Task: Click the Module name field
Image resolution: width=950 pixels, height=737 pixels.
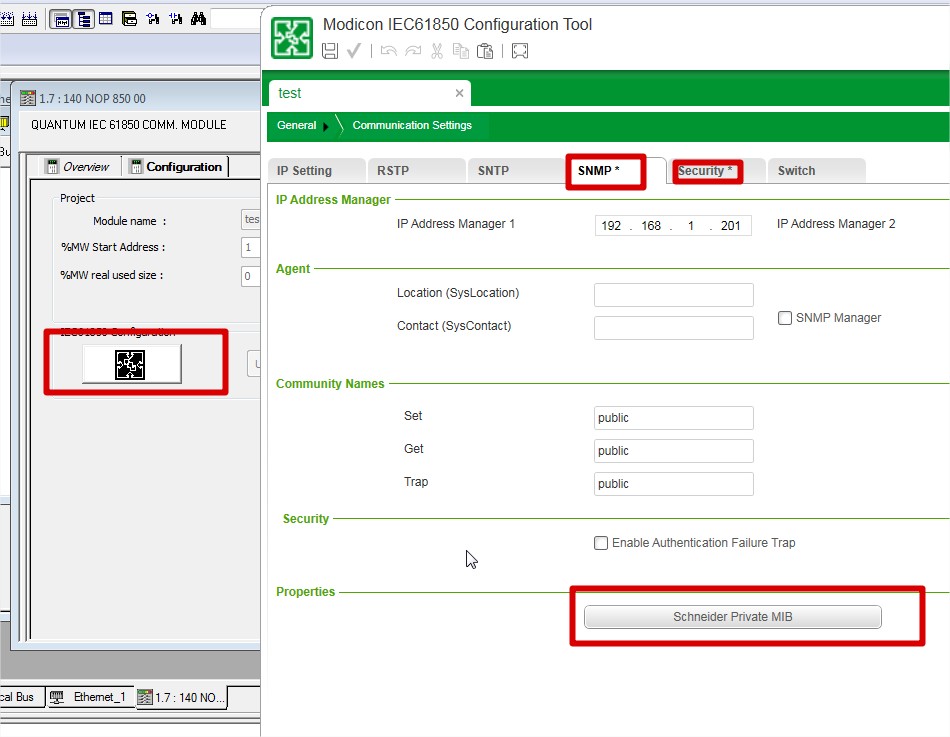Action: click(251, 219)
